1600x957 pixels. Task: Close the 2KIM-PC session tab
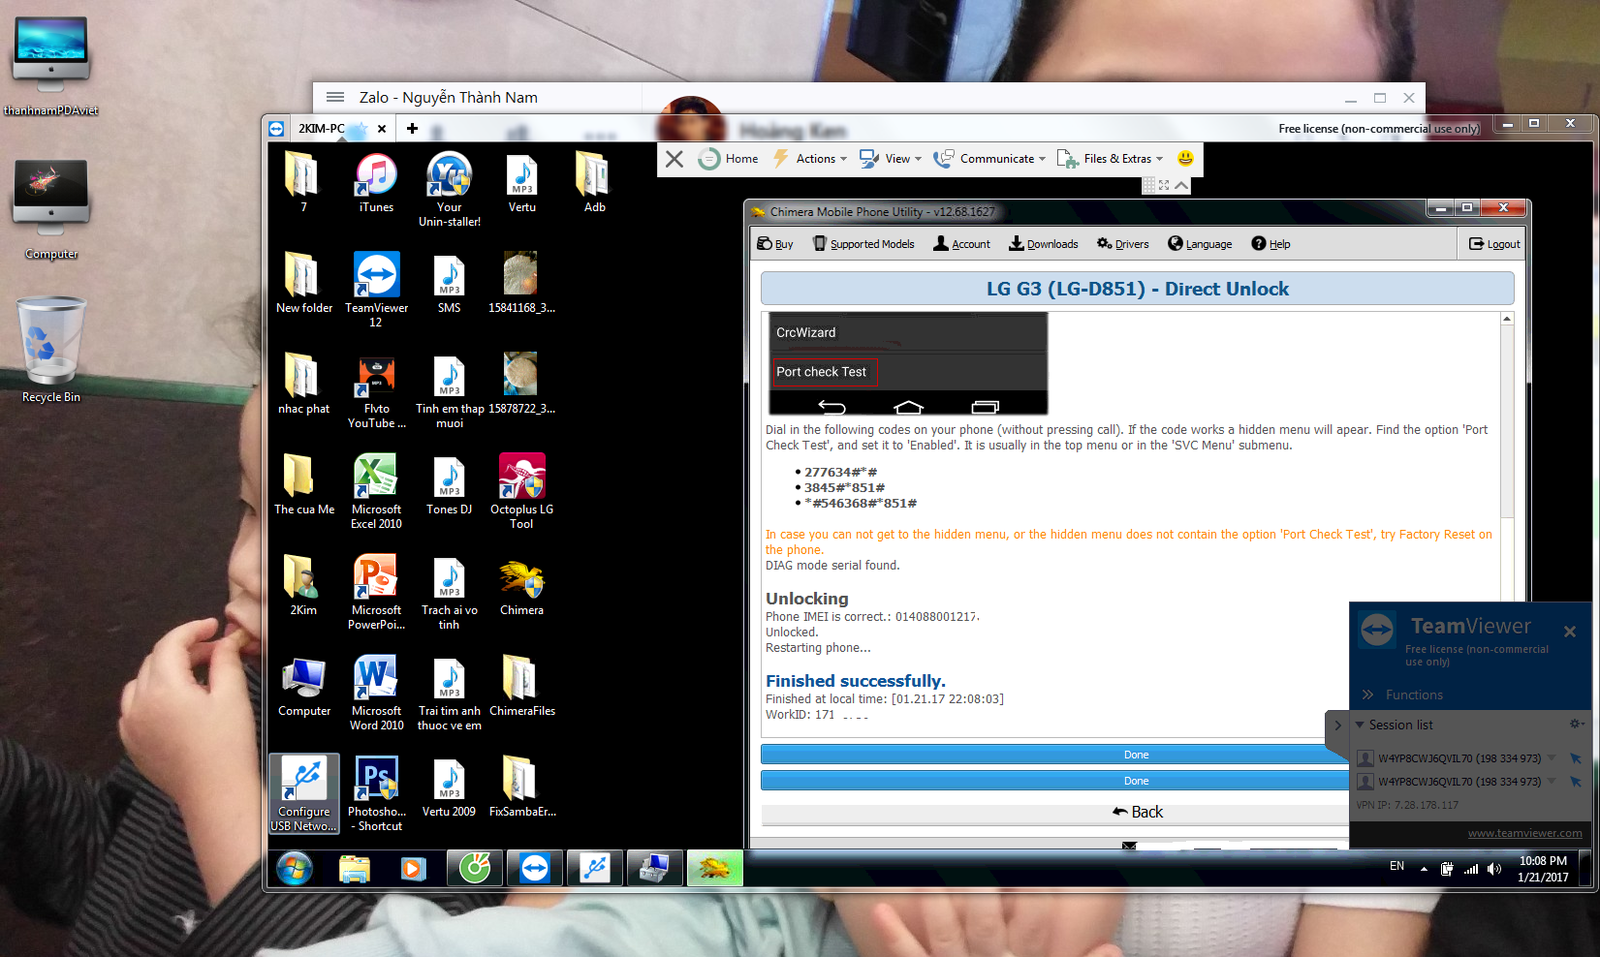pos(381,129)
